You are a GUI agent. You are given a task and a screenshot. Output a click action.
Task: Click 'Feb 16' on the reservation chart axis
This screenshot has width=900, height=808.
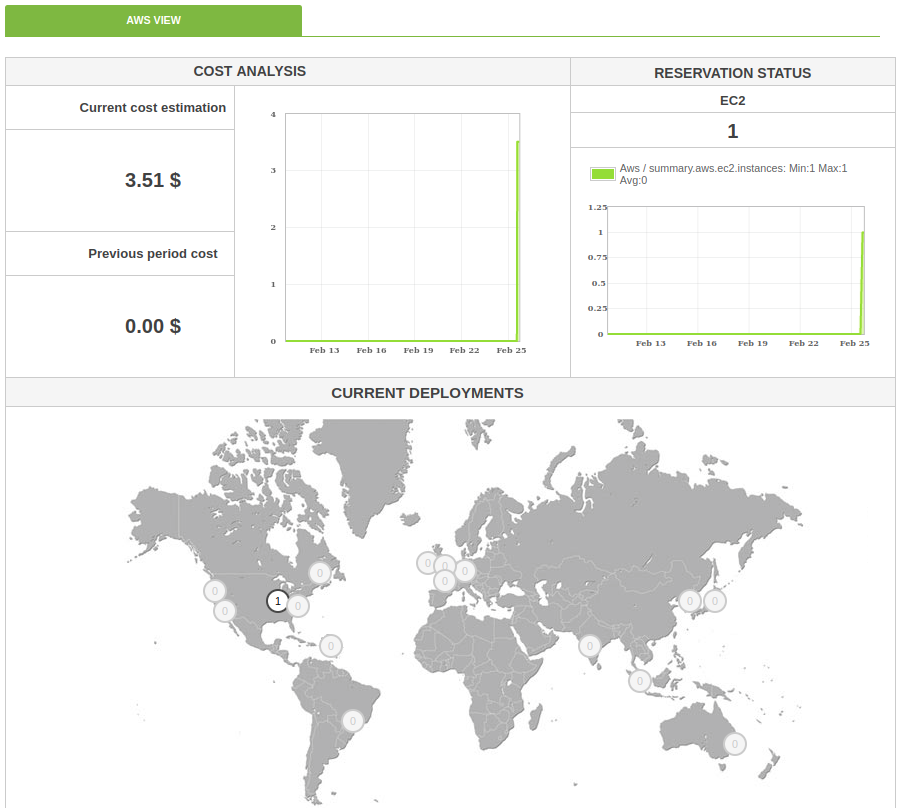[701, 343]
